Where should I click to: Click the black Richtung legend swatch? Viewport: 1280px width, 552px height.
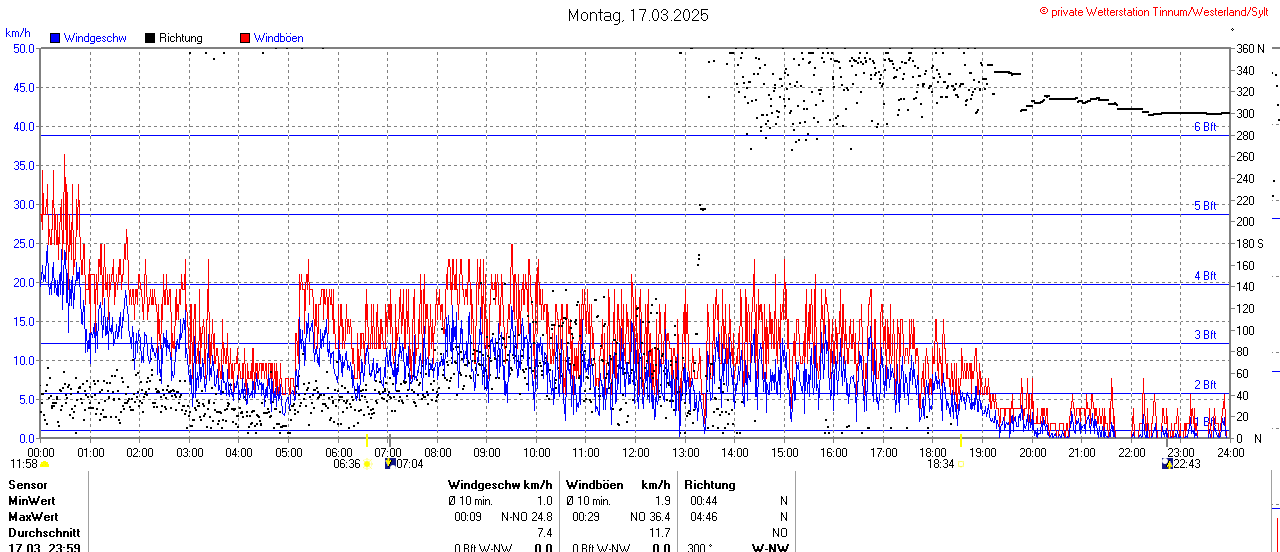(x=150, y=38)
